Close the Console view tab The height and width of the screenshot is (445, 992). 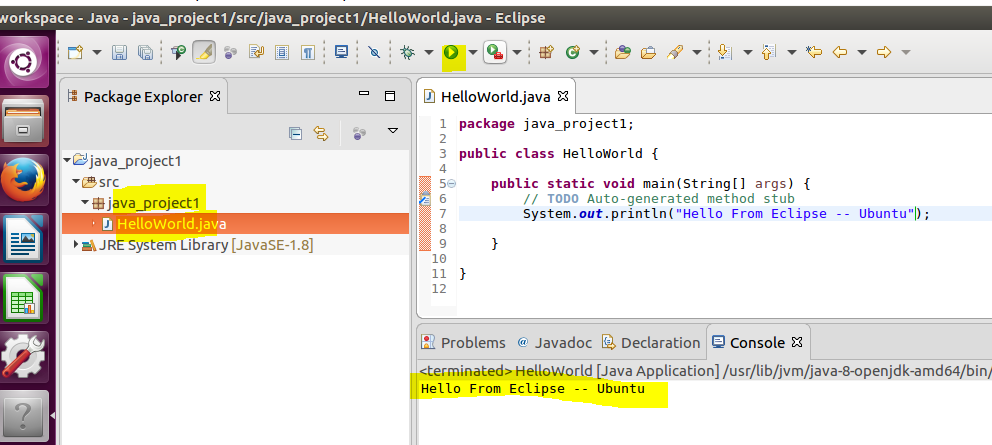(x=797, y=342)
